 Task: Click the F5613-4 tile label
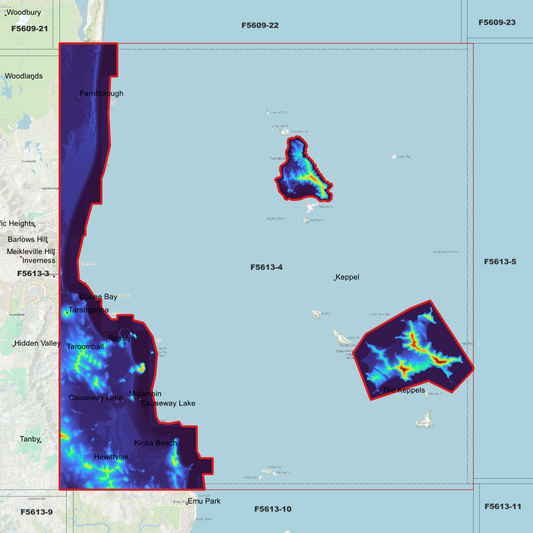pyautogui.click(x=266, y=267)
